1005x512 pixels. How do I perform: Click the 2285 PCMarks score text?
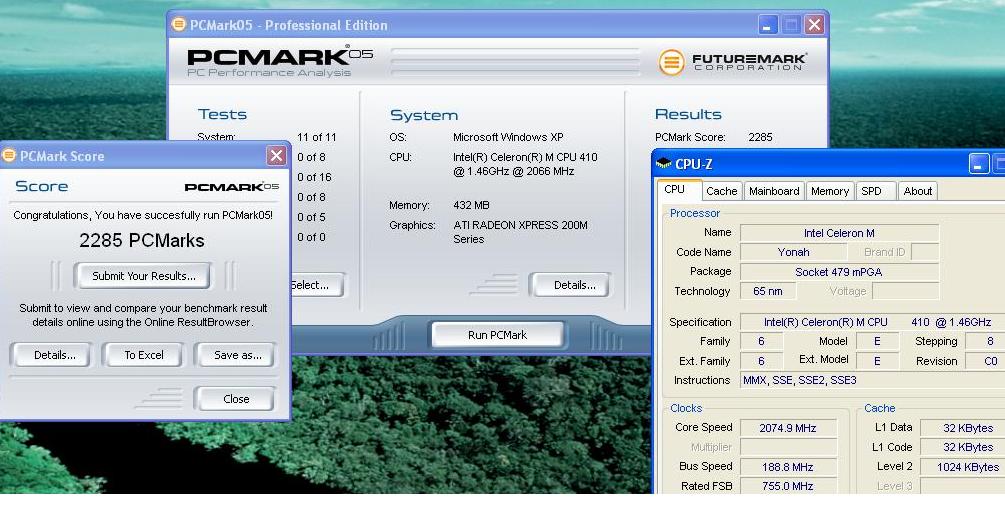pyautogui.click(x=142, y=240)
